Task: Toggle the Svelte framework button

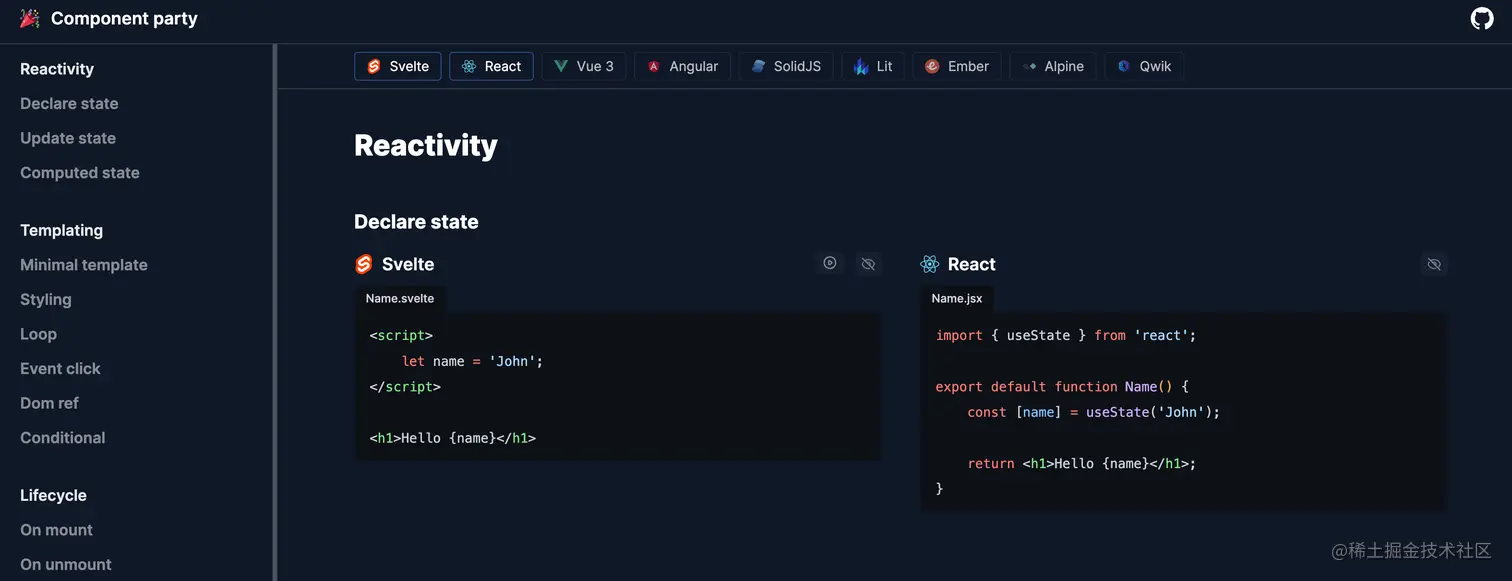Action: (398, 66)
